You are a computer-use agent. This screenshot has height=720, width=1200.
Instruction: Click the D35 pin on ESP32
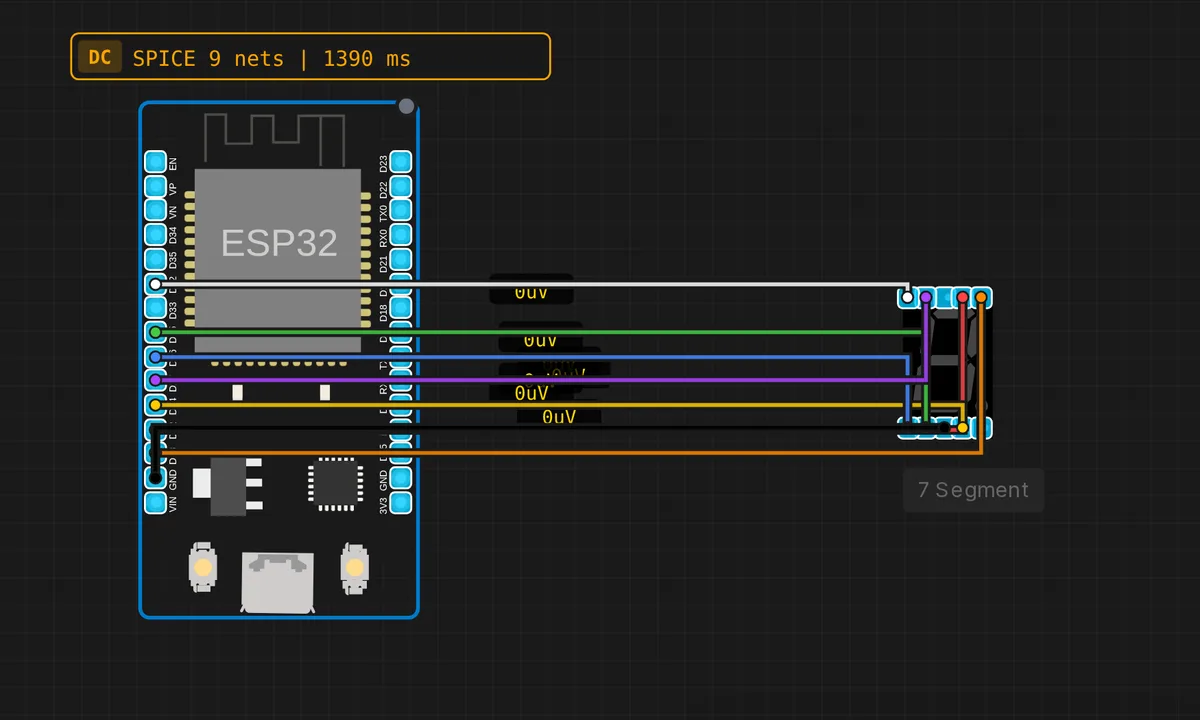click(155, 259)
